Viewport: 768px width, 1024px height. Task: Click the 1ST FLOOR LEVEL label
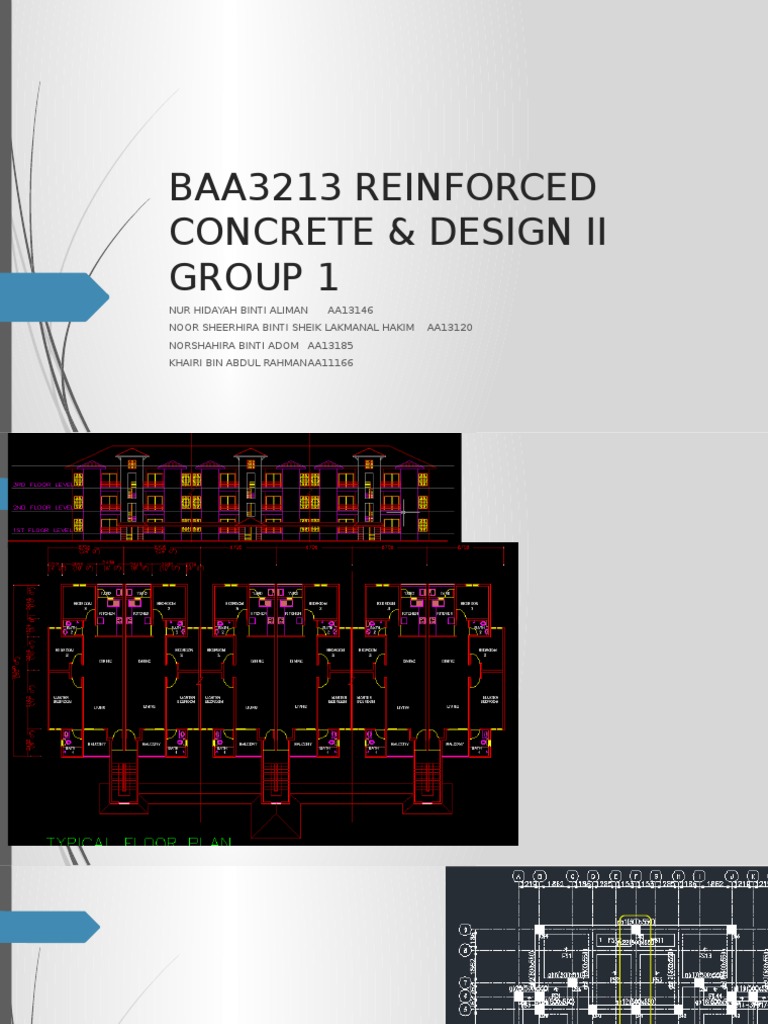[x=42, y=530]
